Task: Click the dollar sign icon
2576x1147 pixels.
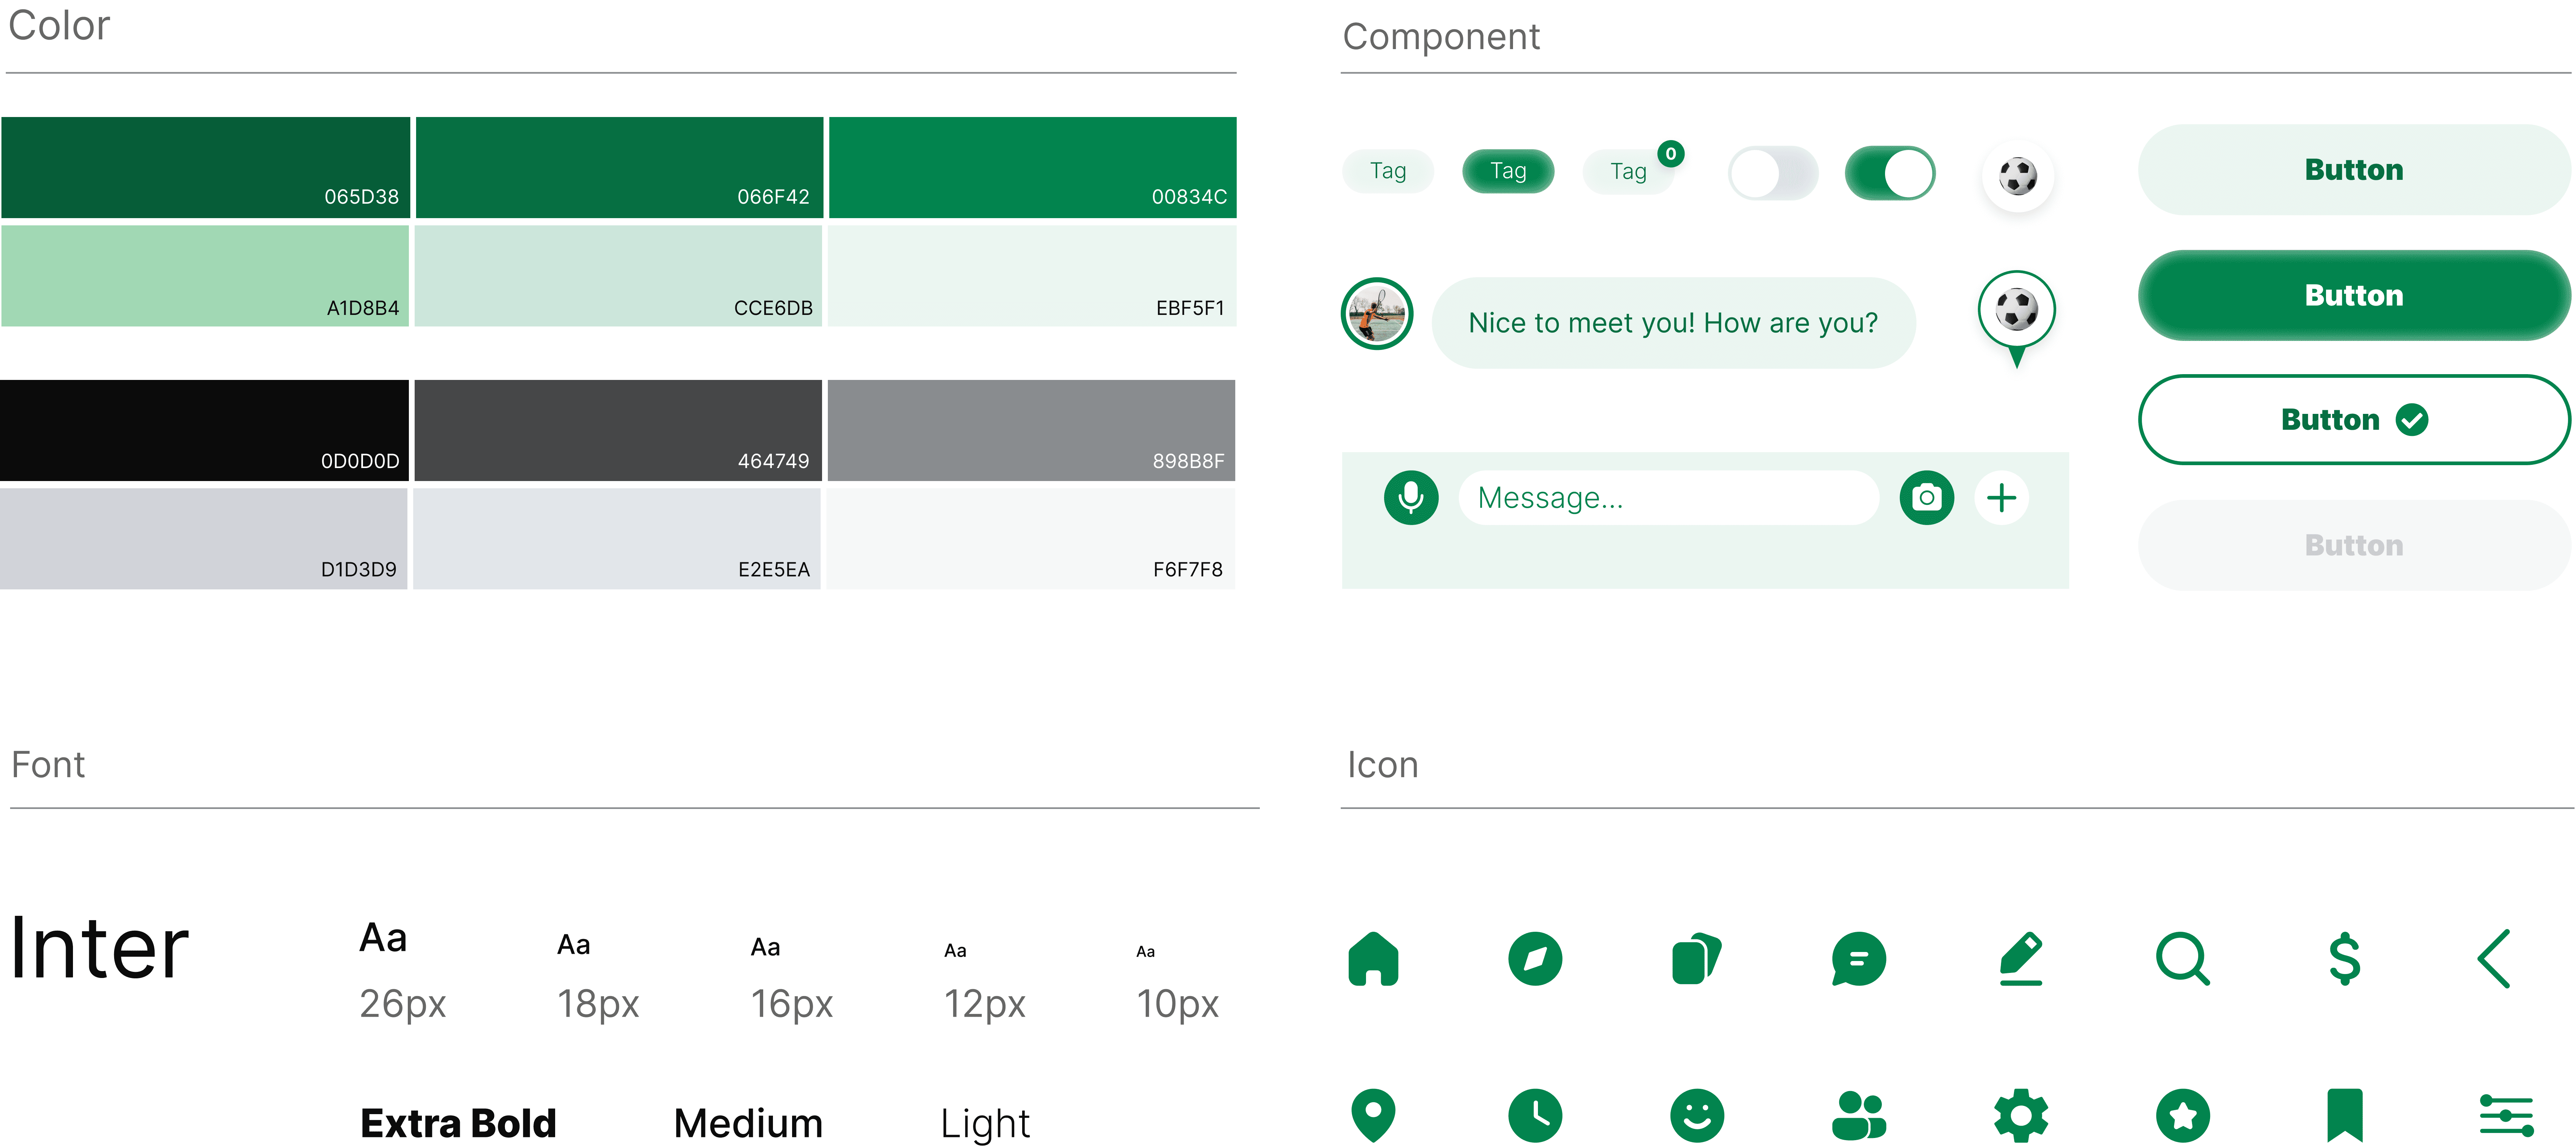Action: click(x=2344, y=959)
